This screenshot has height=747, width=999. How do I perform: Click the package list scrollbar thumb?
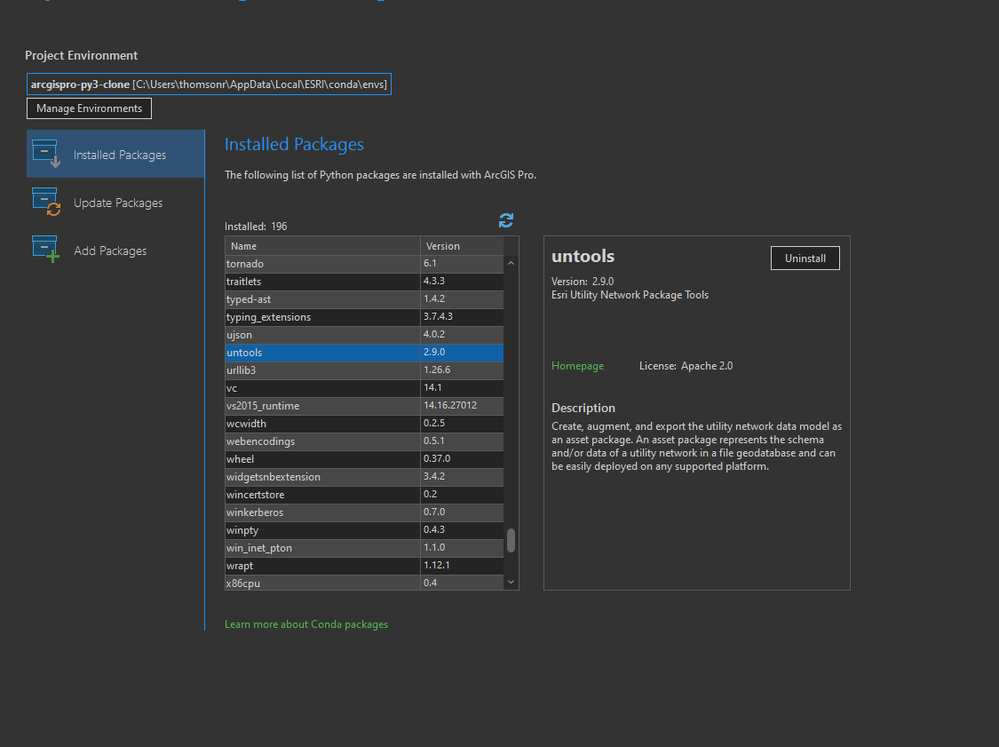(511, 540)
